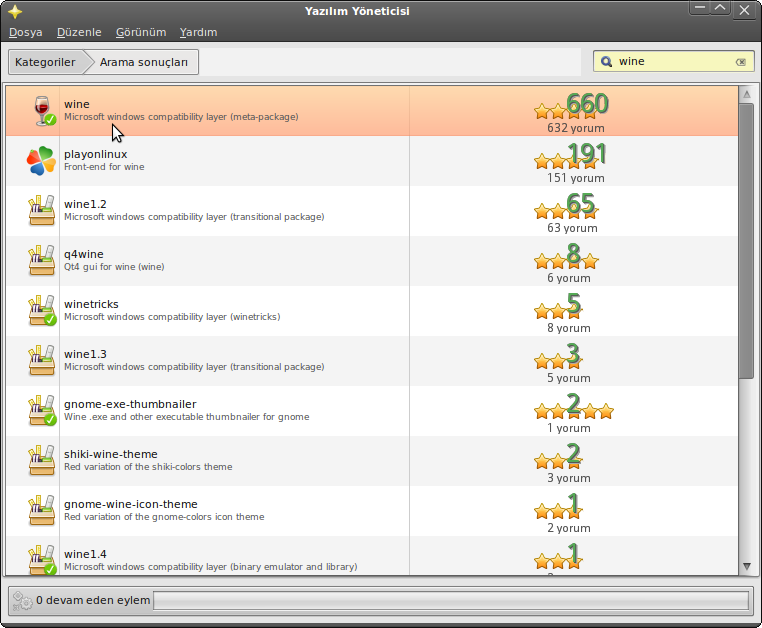Click '632 yorum' review count
The width and height of the screenshot is (762, 628).
[x=576, y=128]
